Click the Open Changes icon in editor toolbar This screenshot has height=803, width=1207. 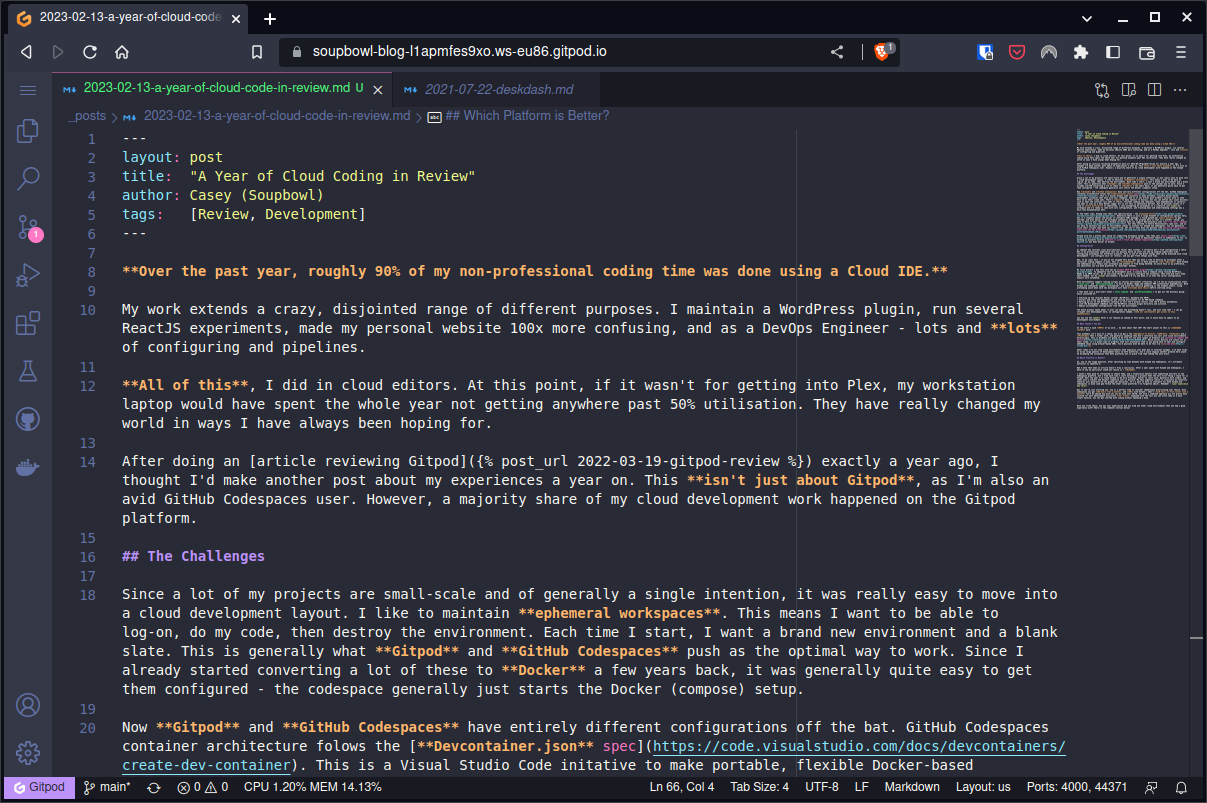coord(1102,90)
